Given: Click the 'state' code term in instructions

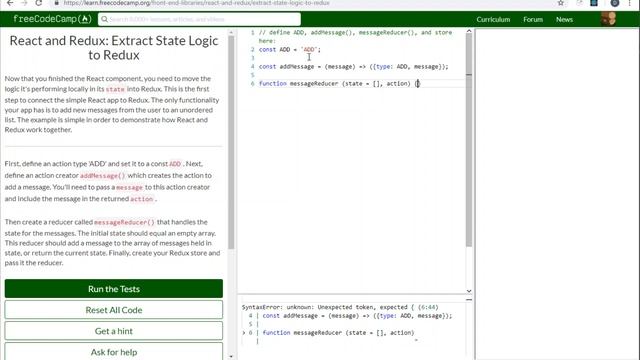Looking at the screenshot, I should point(115,89).
